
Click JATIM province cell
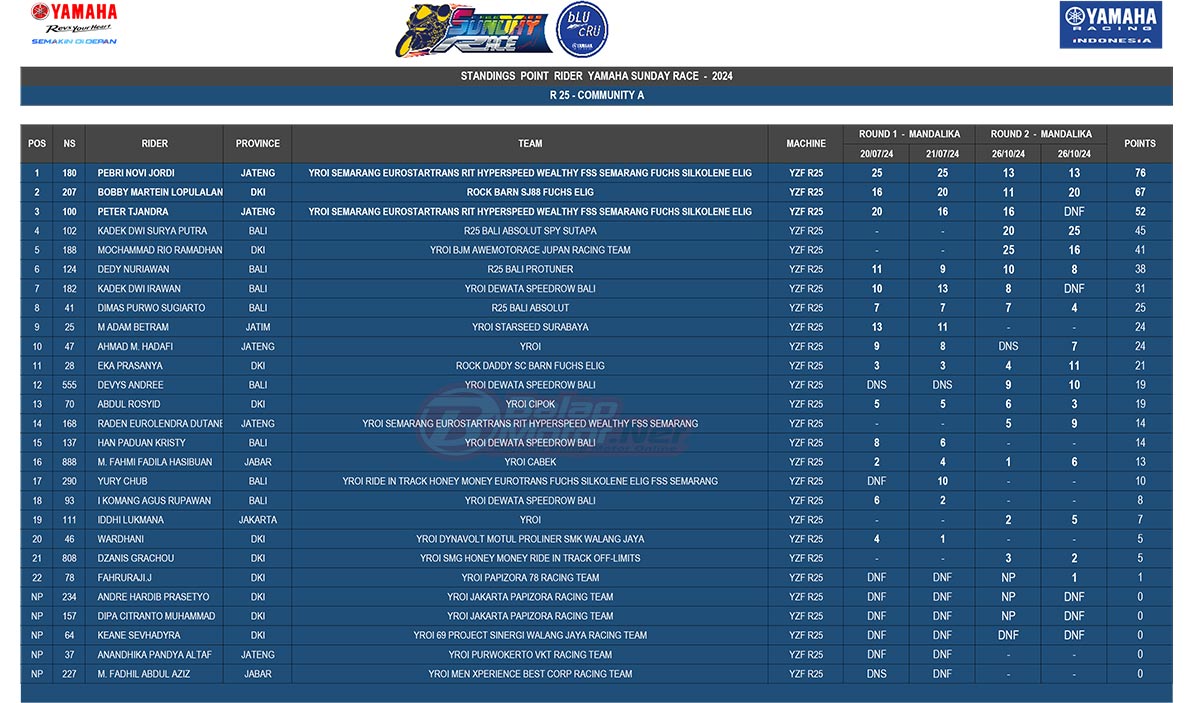257,327
